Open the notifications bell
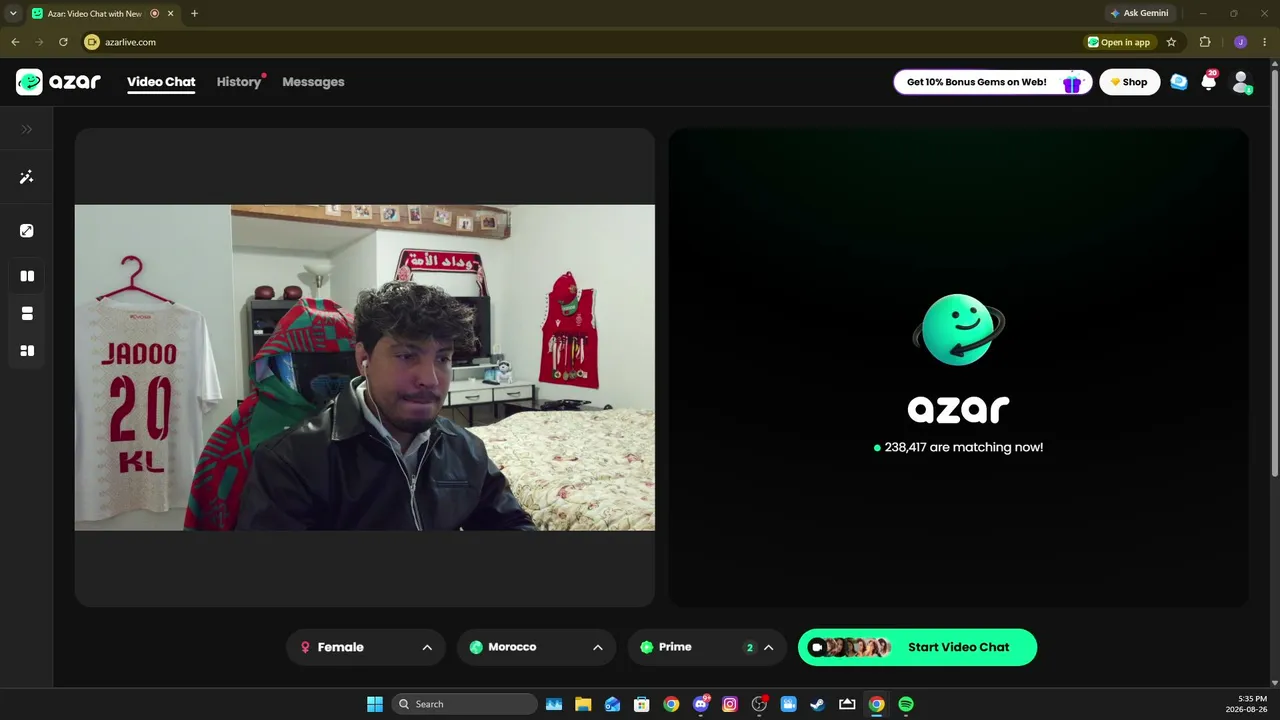 1209,82
